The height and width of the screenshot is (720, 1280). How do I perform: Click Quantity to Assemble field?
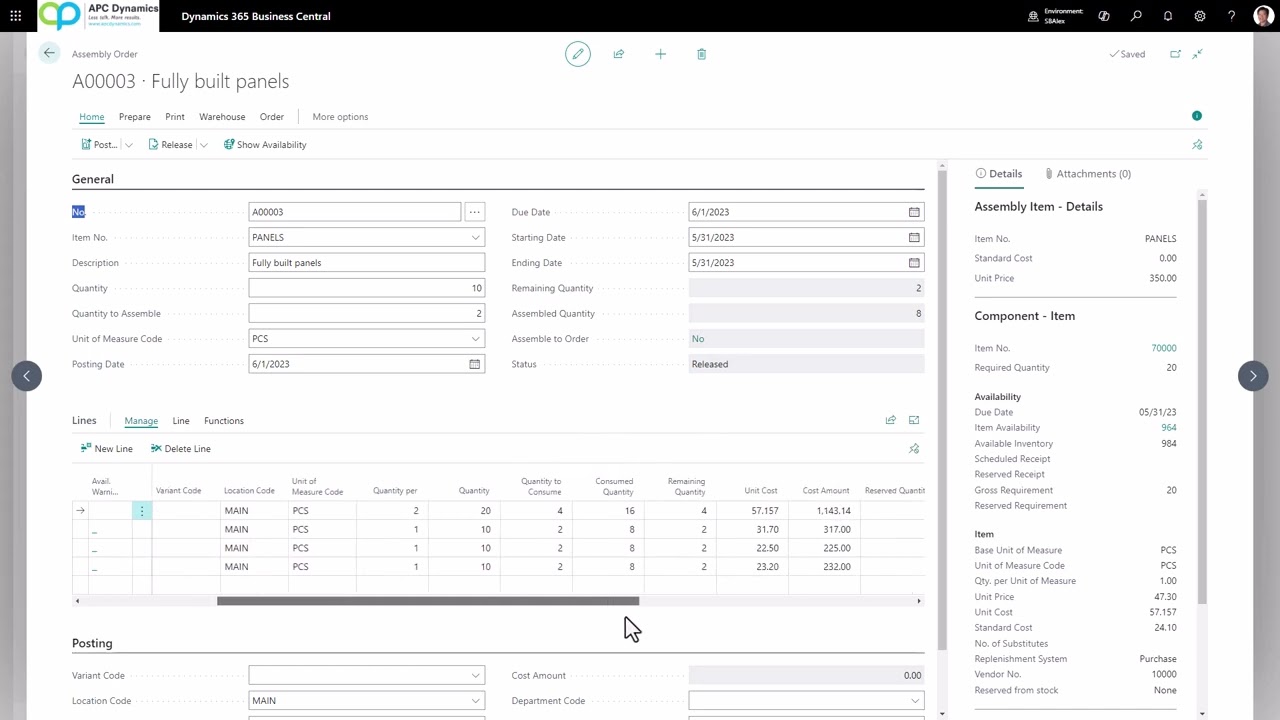[x=367, y=313]
